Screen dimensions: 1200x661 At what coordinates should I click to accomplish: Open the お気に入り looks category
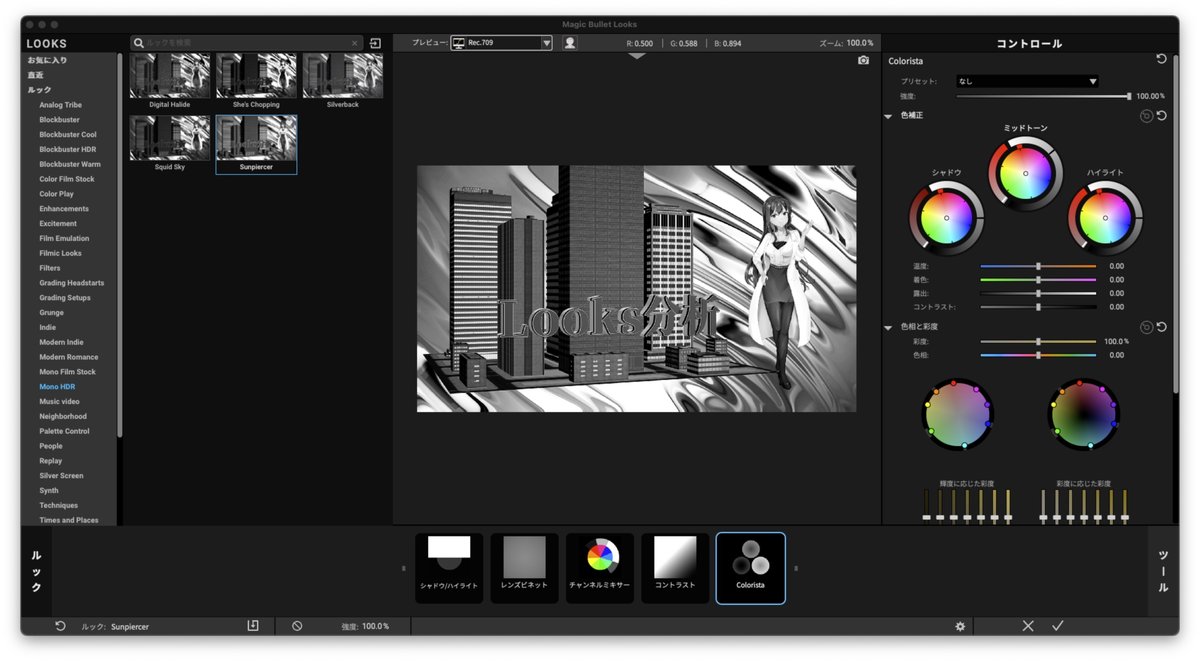[48, 60]
